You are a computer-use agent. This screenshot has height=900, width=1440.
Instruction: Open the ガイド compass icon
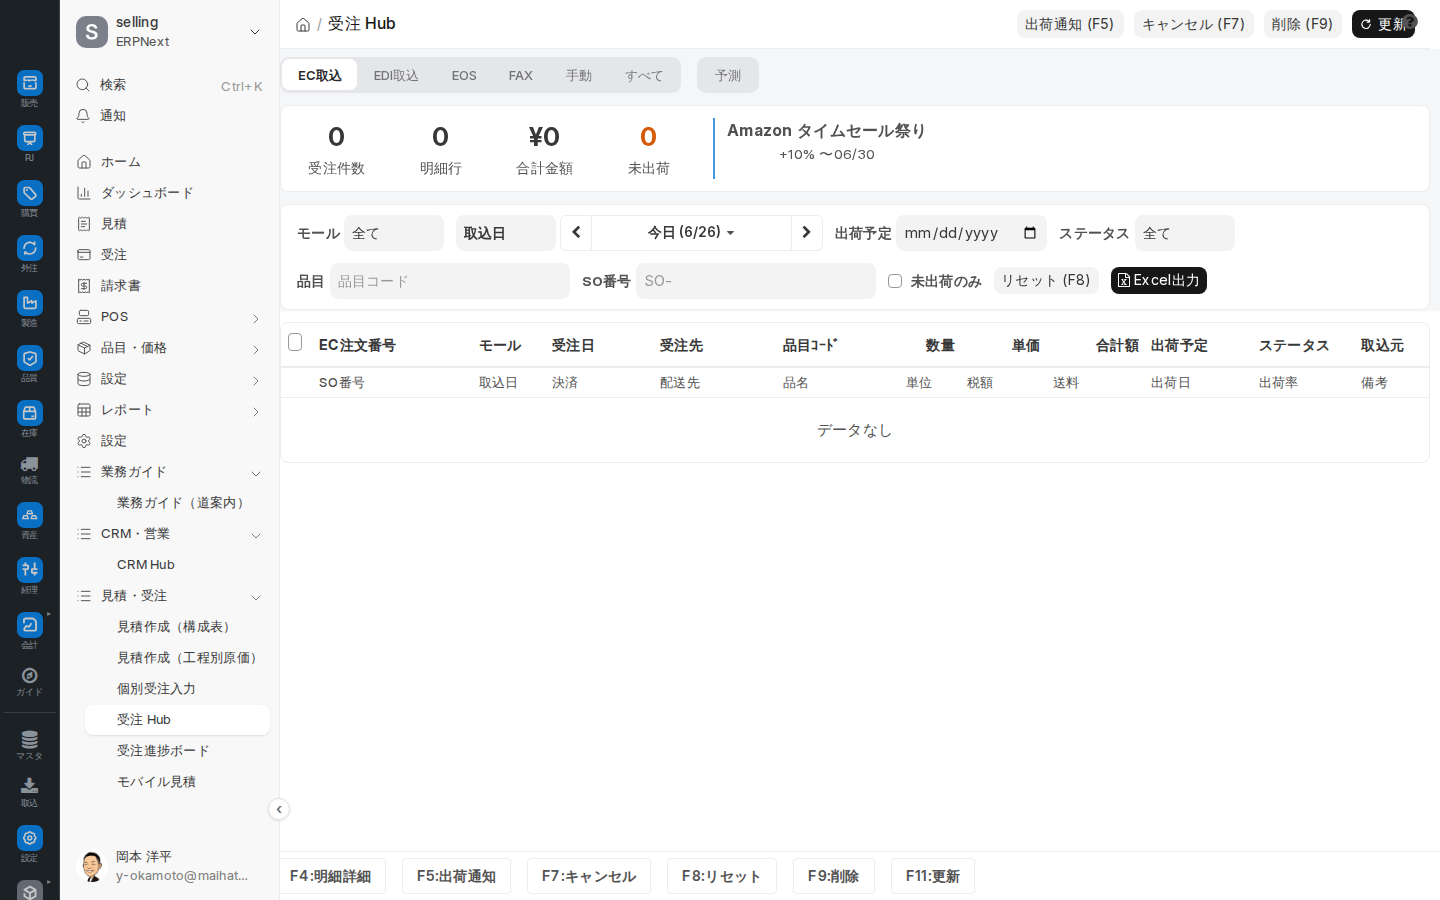point(29,676)
